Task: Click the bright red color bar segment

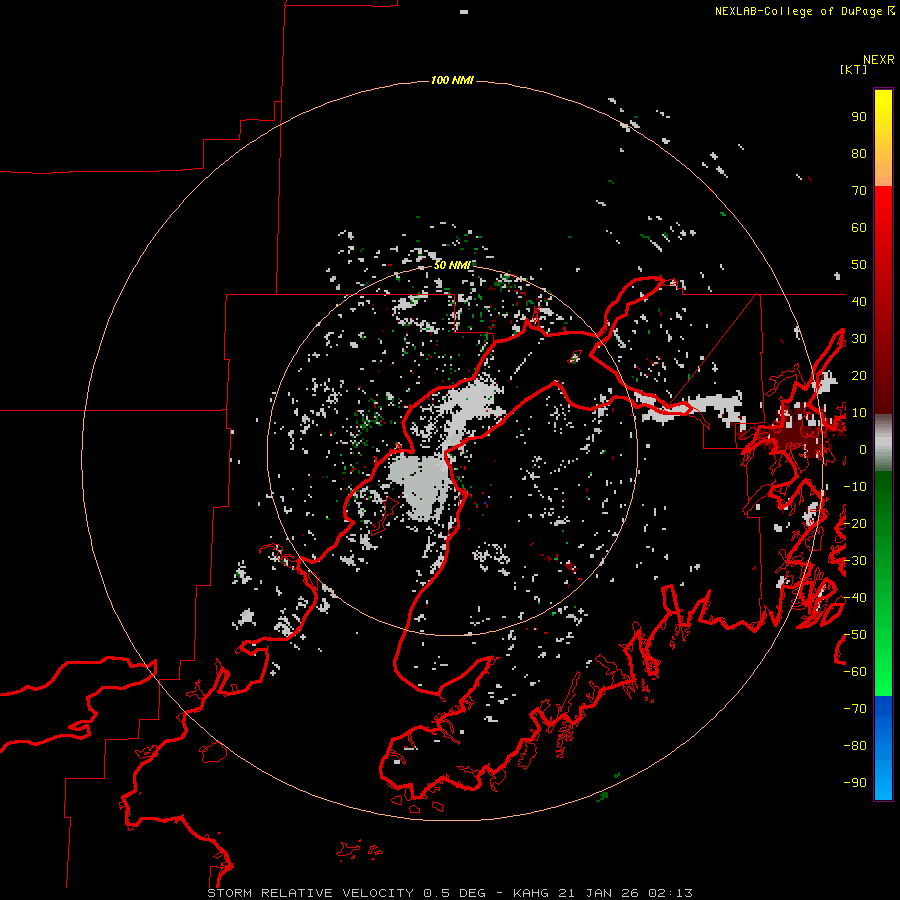Action: (883, 218)
